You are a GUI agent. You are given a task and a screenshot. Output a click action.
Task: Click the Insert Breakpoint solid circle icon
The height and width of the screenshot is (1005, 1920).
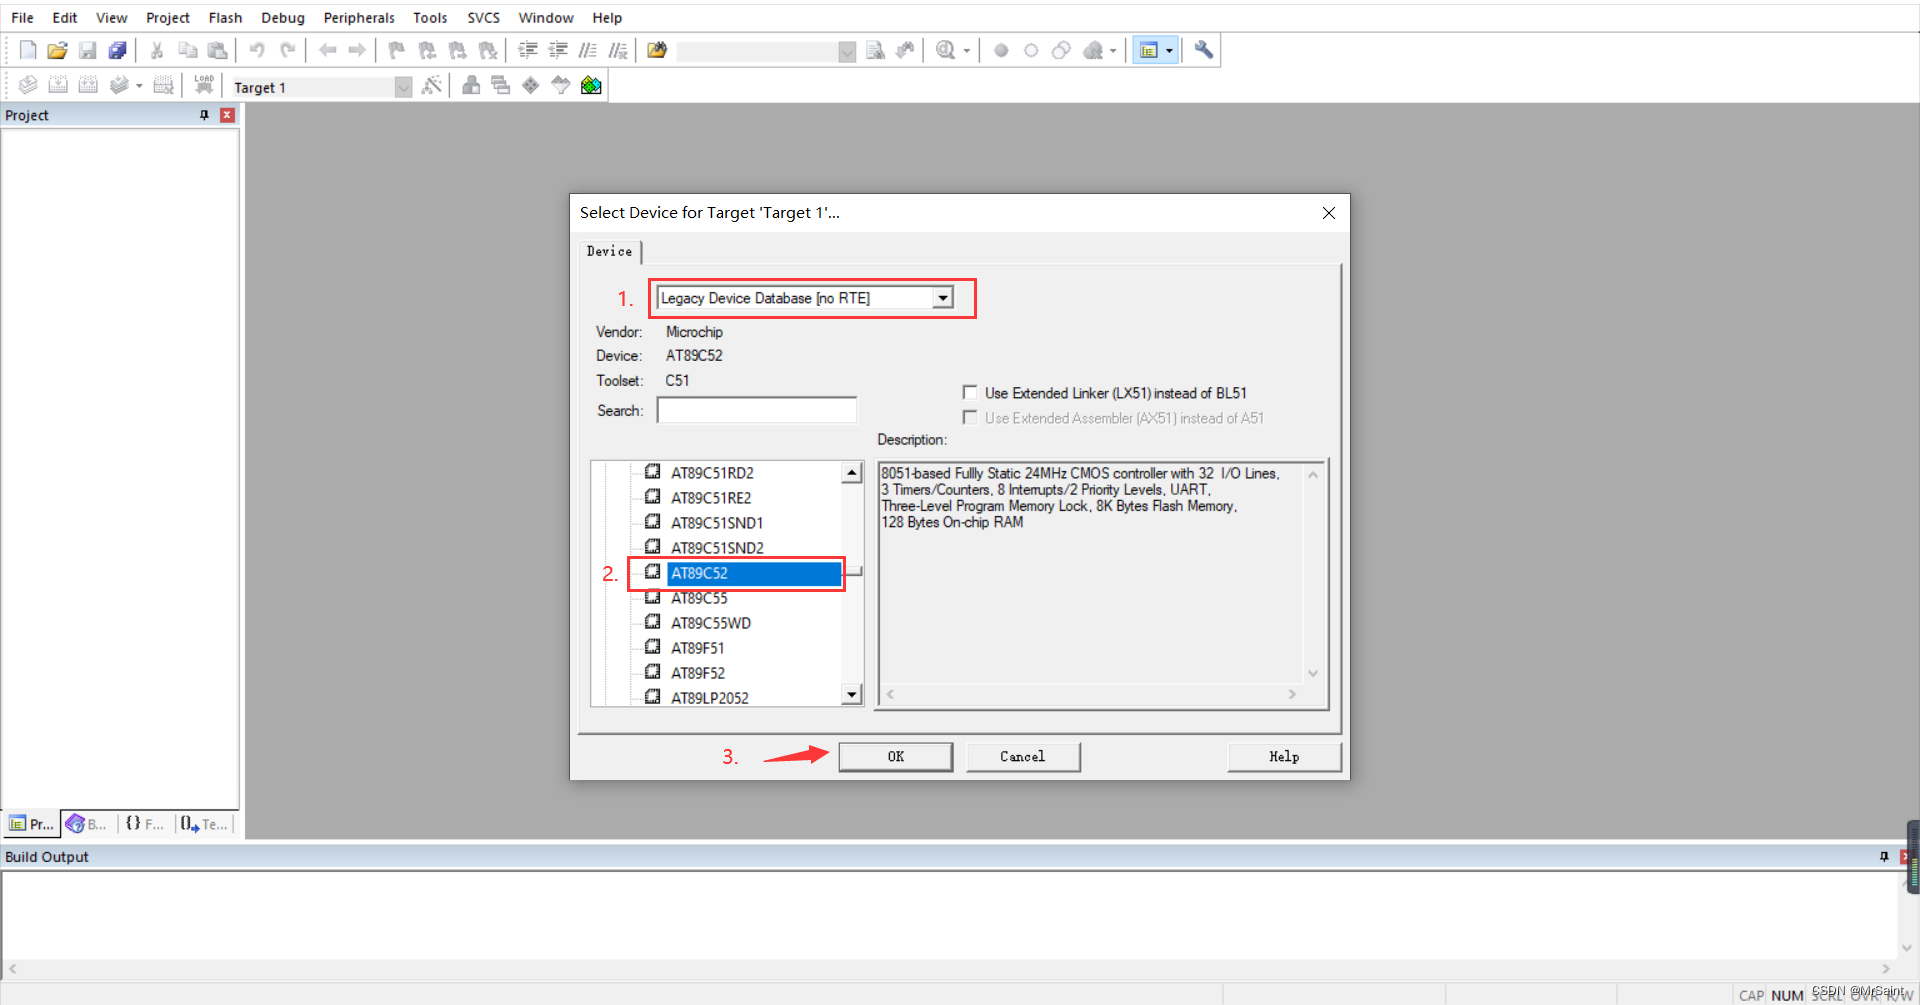click(x=1001, y=50)
